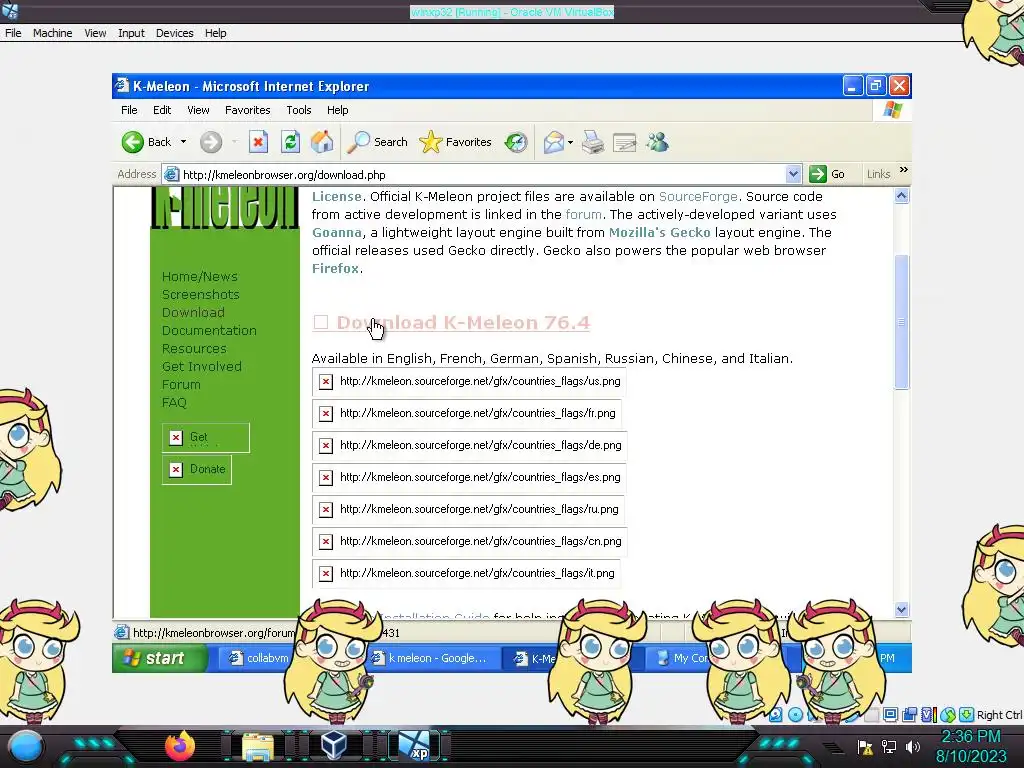
Task: Open the forum link in paragraph
Action: (x=583, y=214)
